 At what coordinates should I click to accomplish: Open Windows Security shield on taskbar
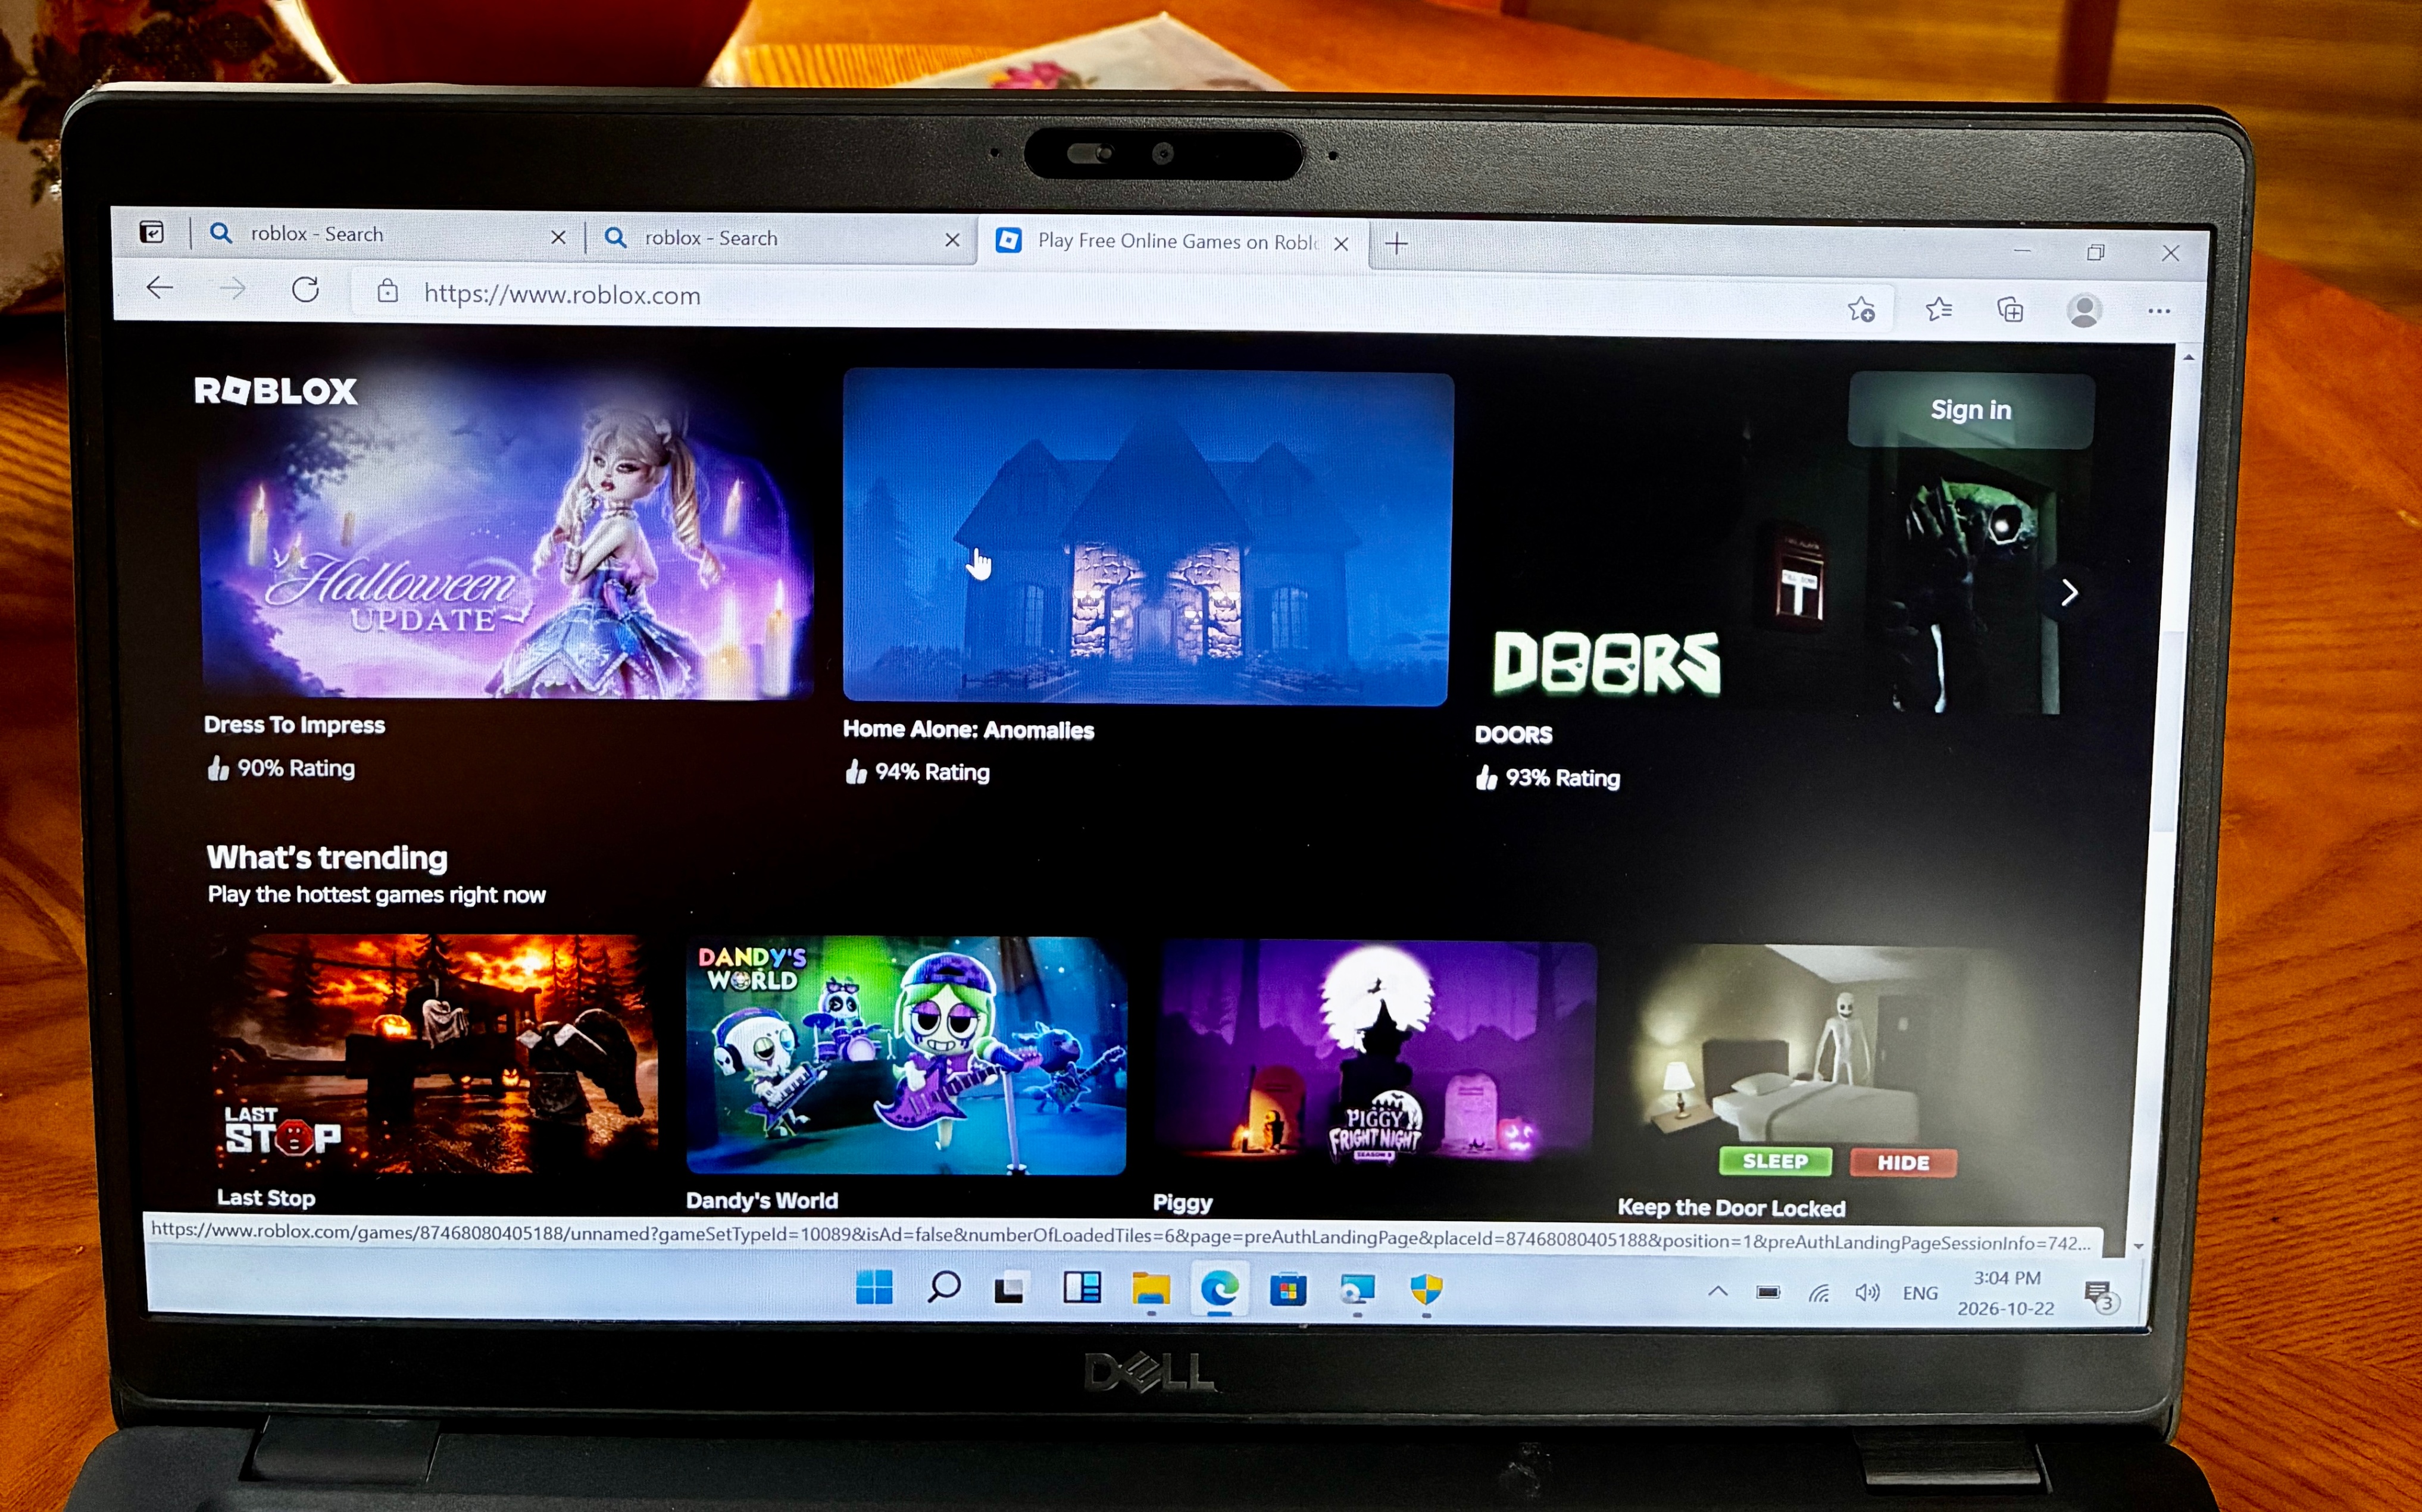tap(1426, 1290)
